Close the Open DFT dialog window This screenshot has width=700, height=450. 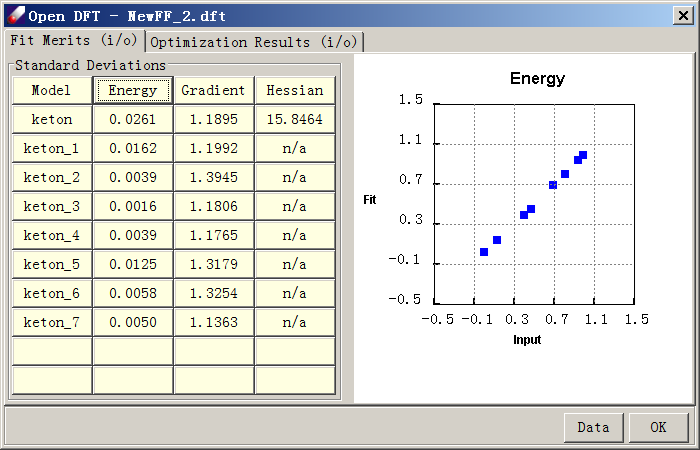pos(683,16)
